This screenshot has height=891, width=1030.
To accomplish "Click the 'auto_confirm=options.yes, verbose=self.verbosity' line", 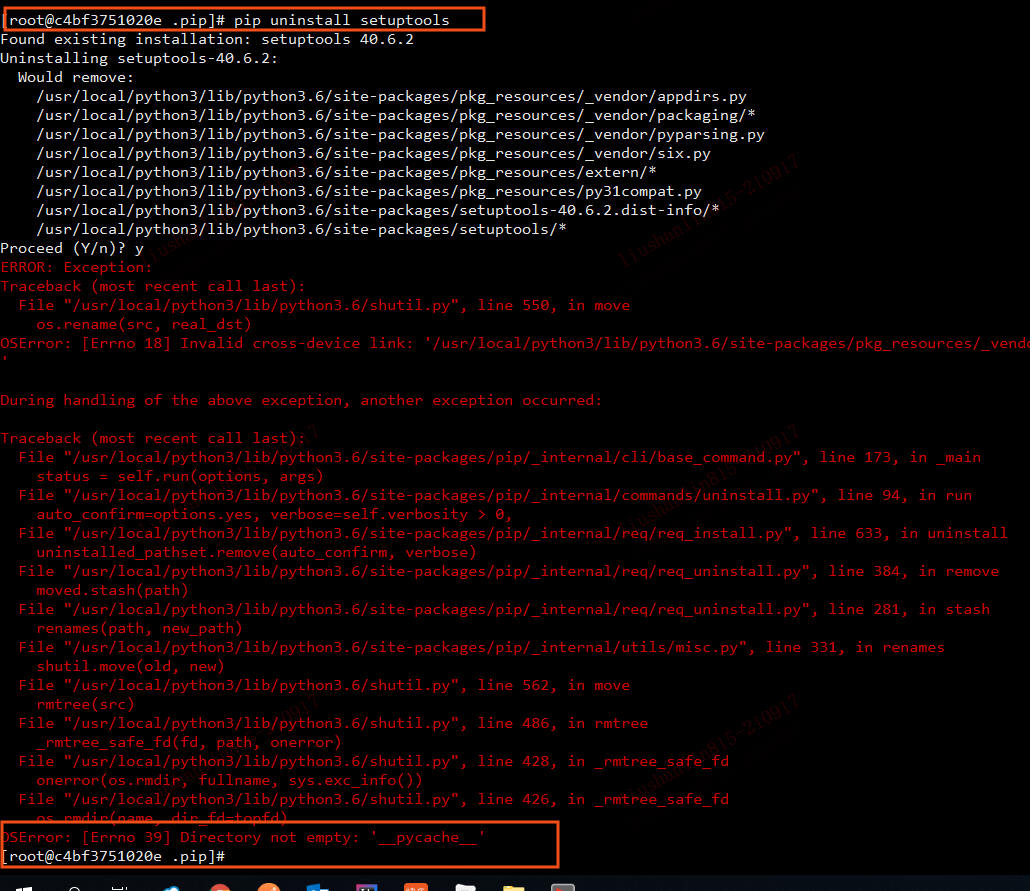I will (x=274, y=515).
